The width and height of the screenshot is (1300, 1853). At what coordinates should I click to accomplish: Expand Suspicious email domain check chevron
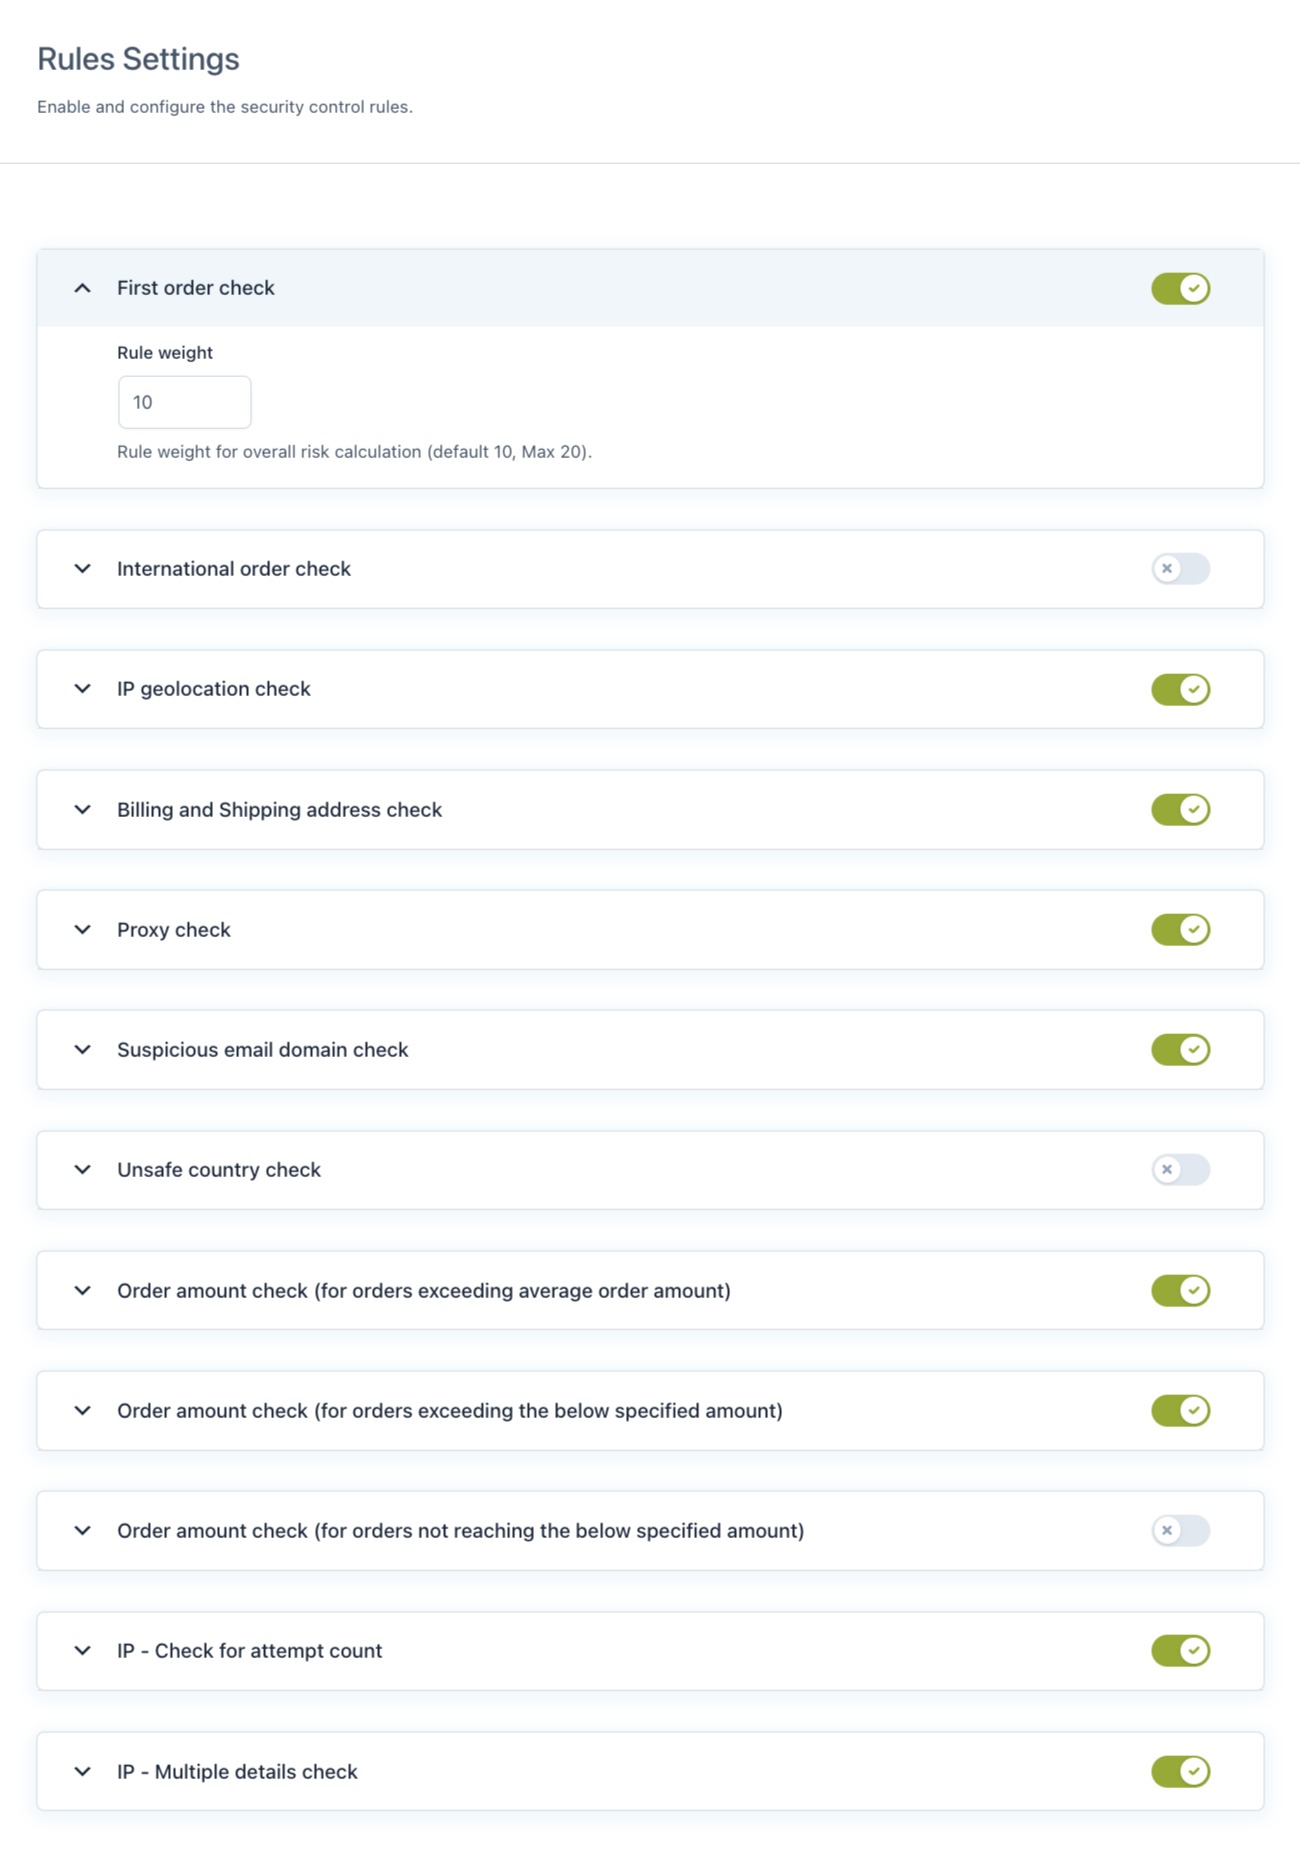coord(83,1050)
